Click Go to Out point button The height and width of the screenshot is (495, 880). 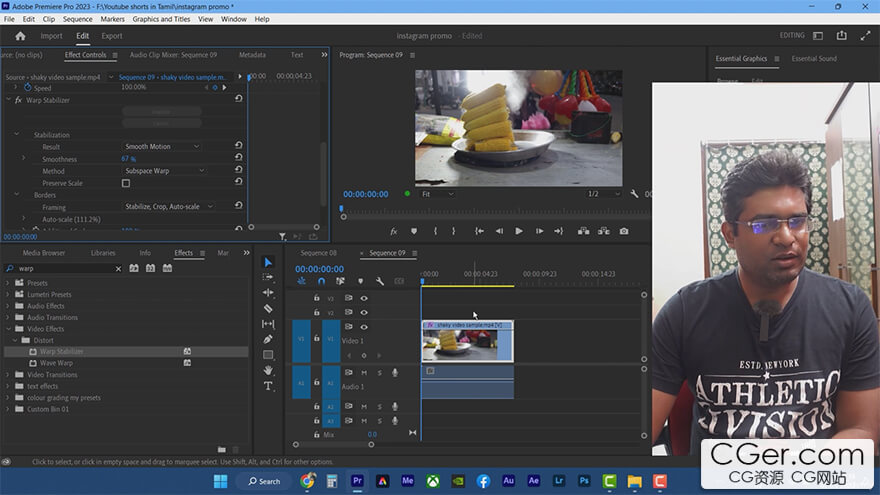[x=558, y=231]
